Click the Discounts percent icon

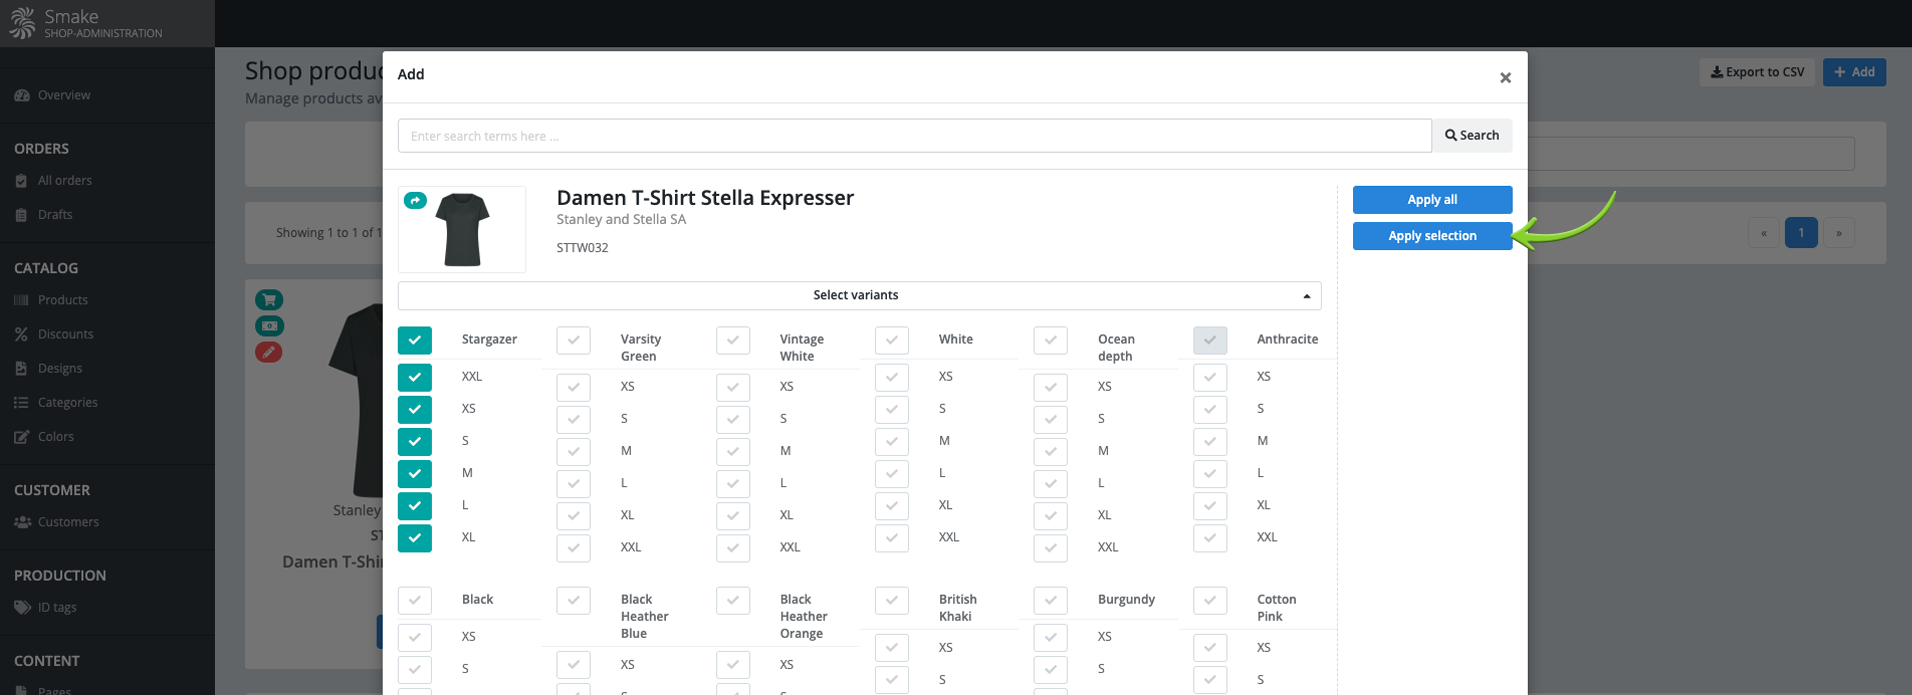[x=21, y=334]
